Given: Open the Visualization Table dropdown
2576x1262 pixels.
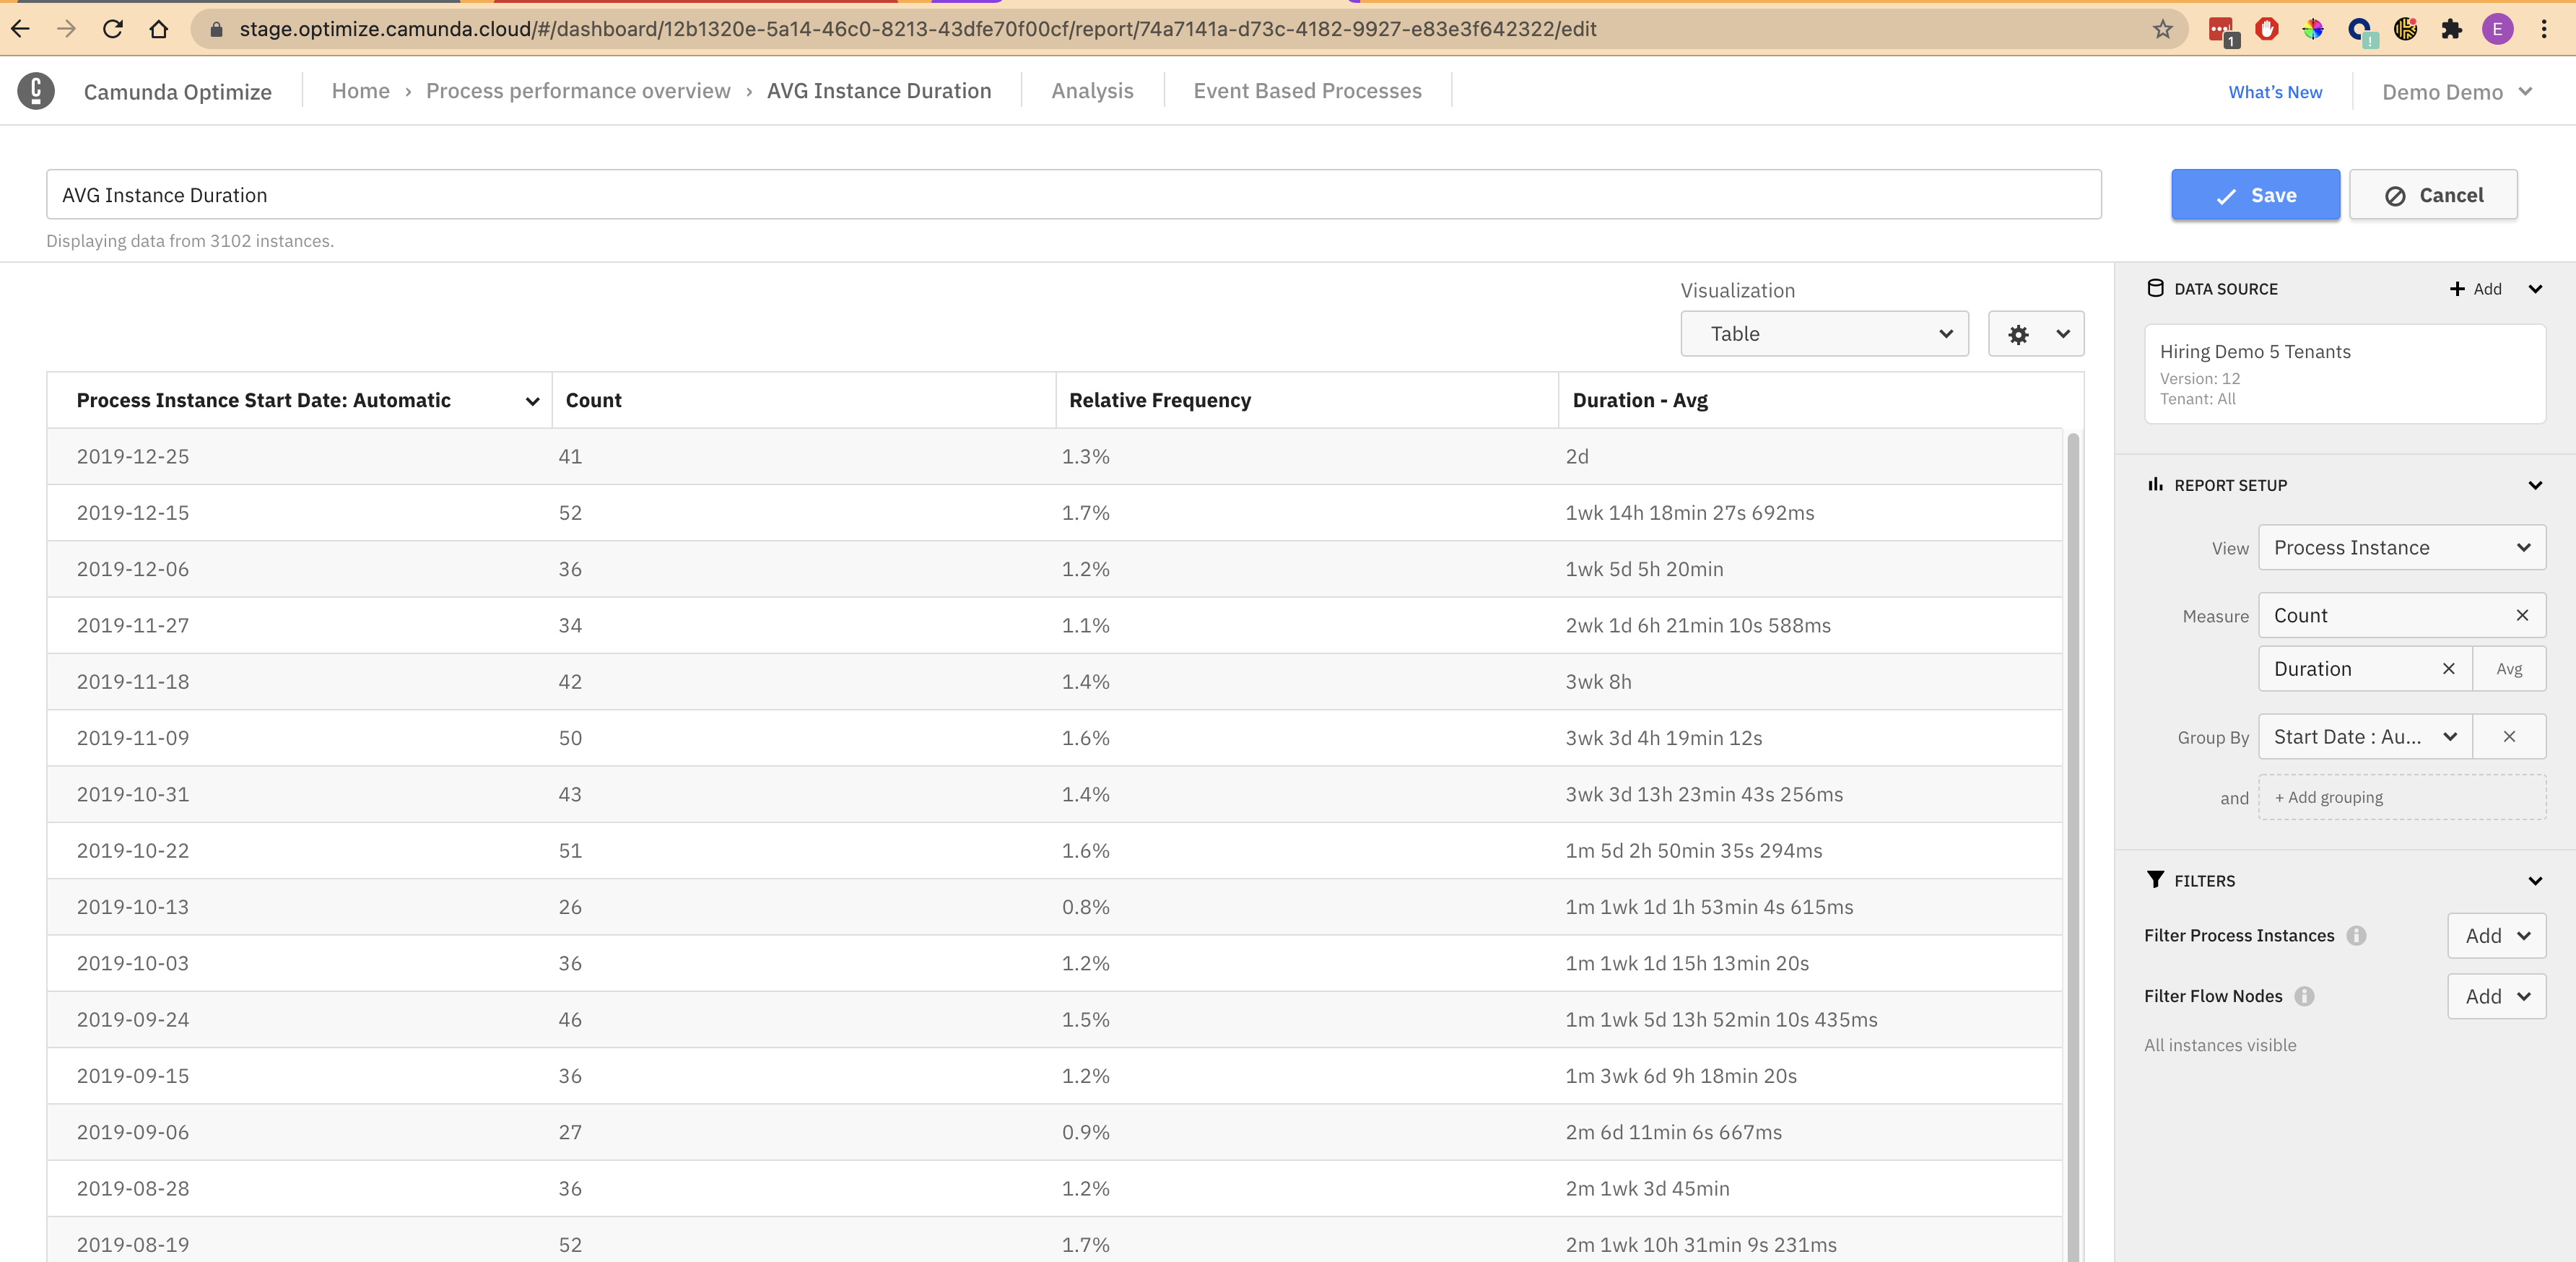Looking at the screenshot, I should [1824, 333].
